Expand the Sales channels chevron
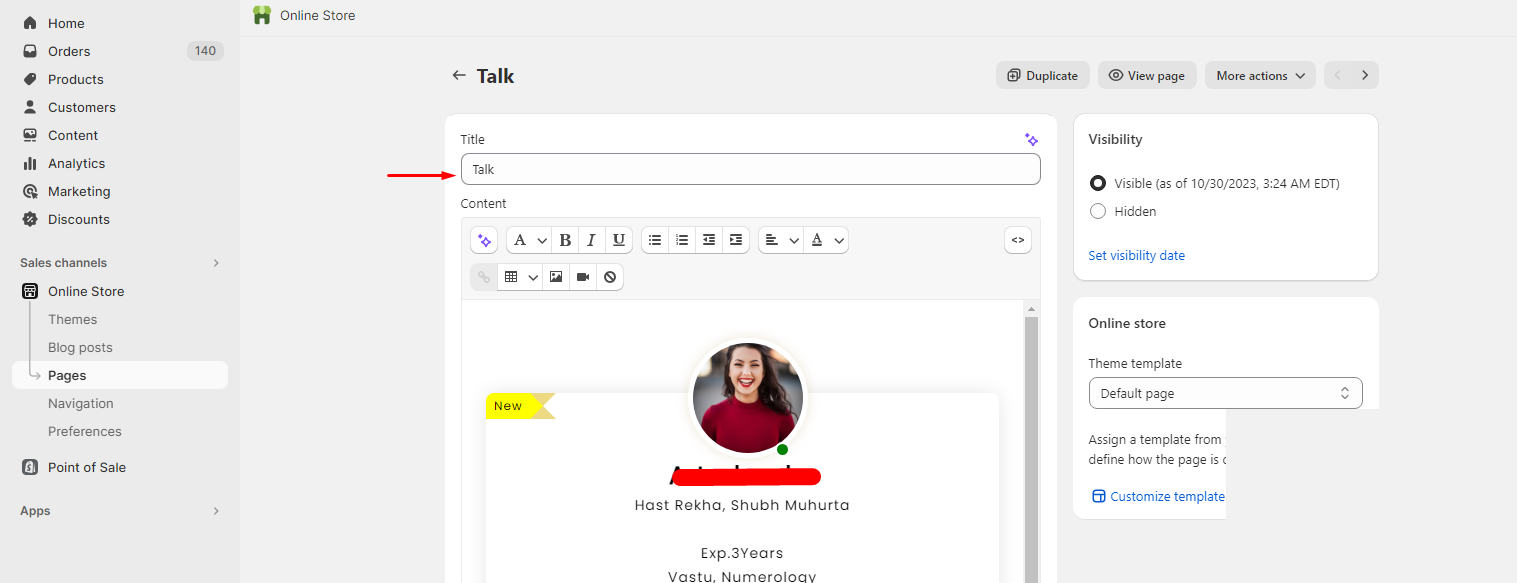1517x583 pixels. tap(216, 263)
